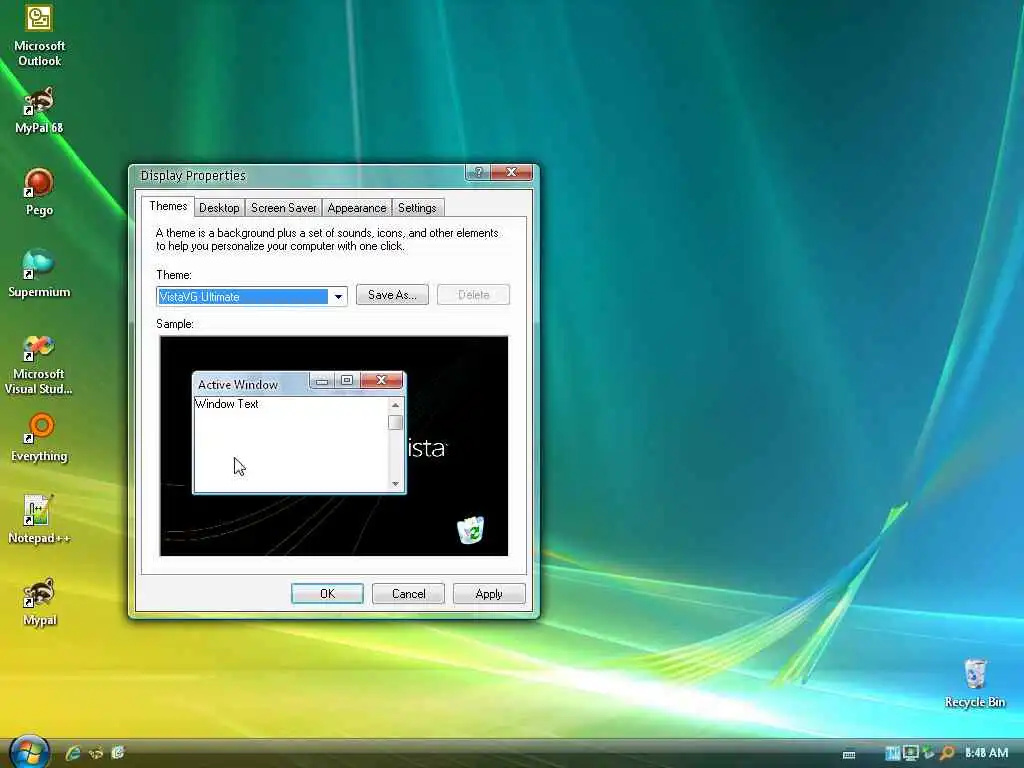1024x768 pixels.
Task: Close the Display Properties dialog
Action: click(511, 172)
